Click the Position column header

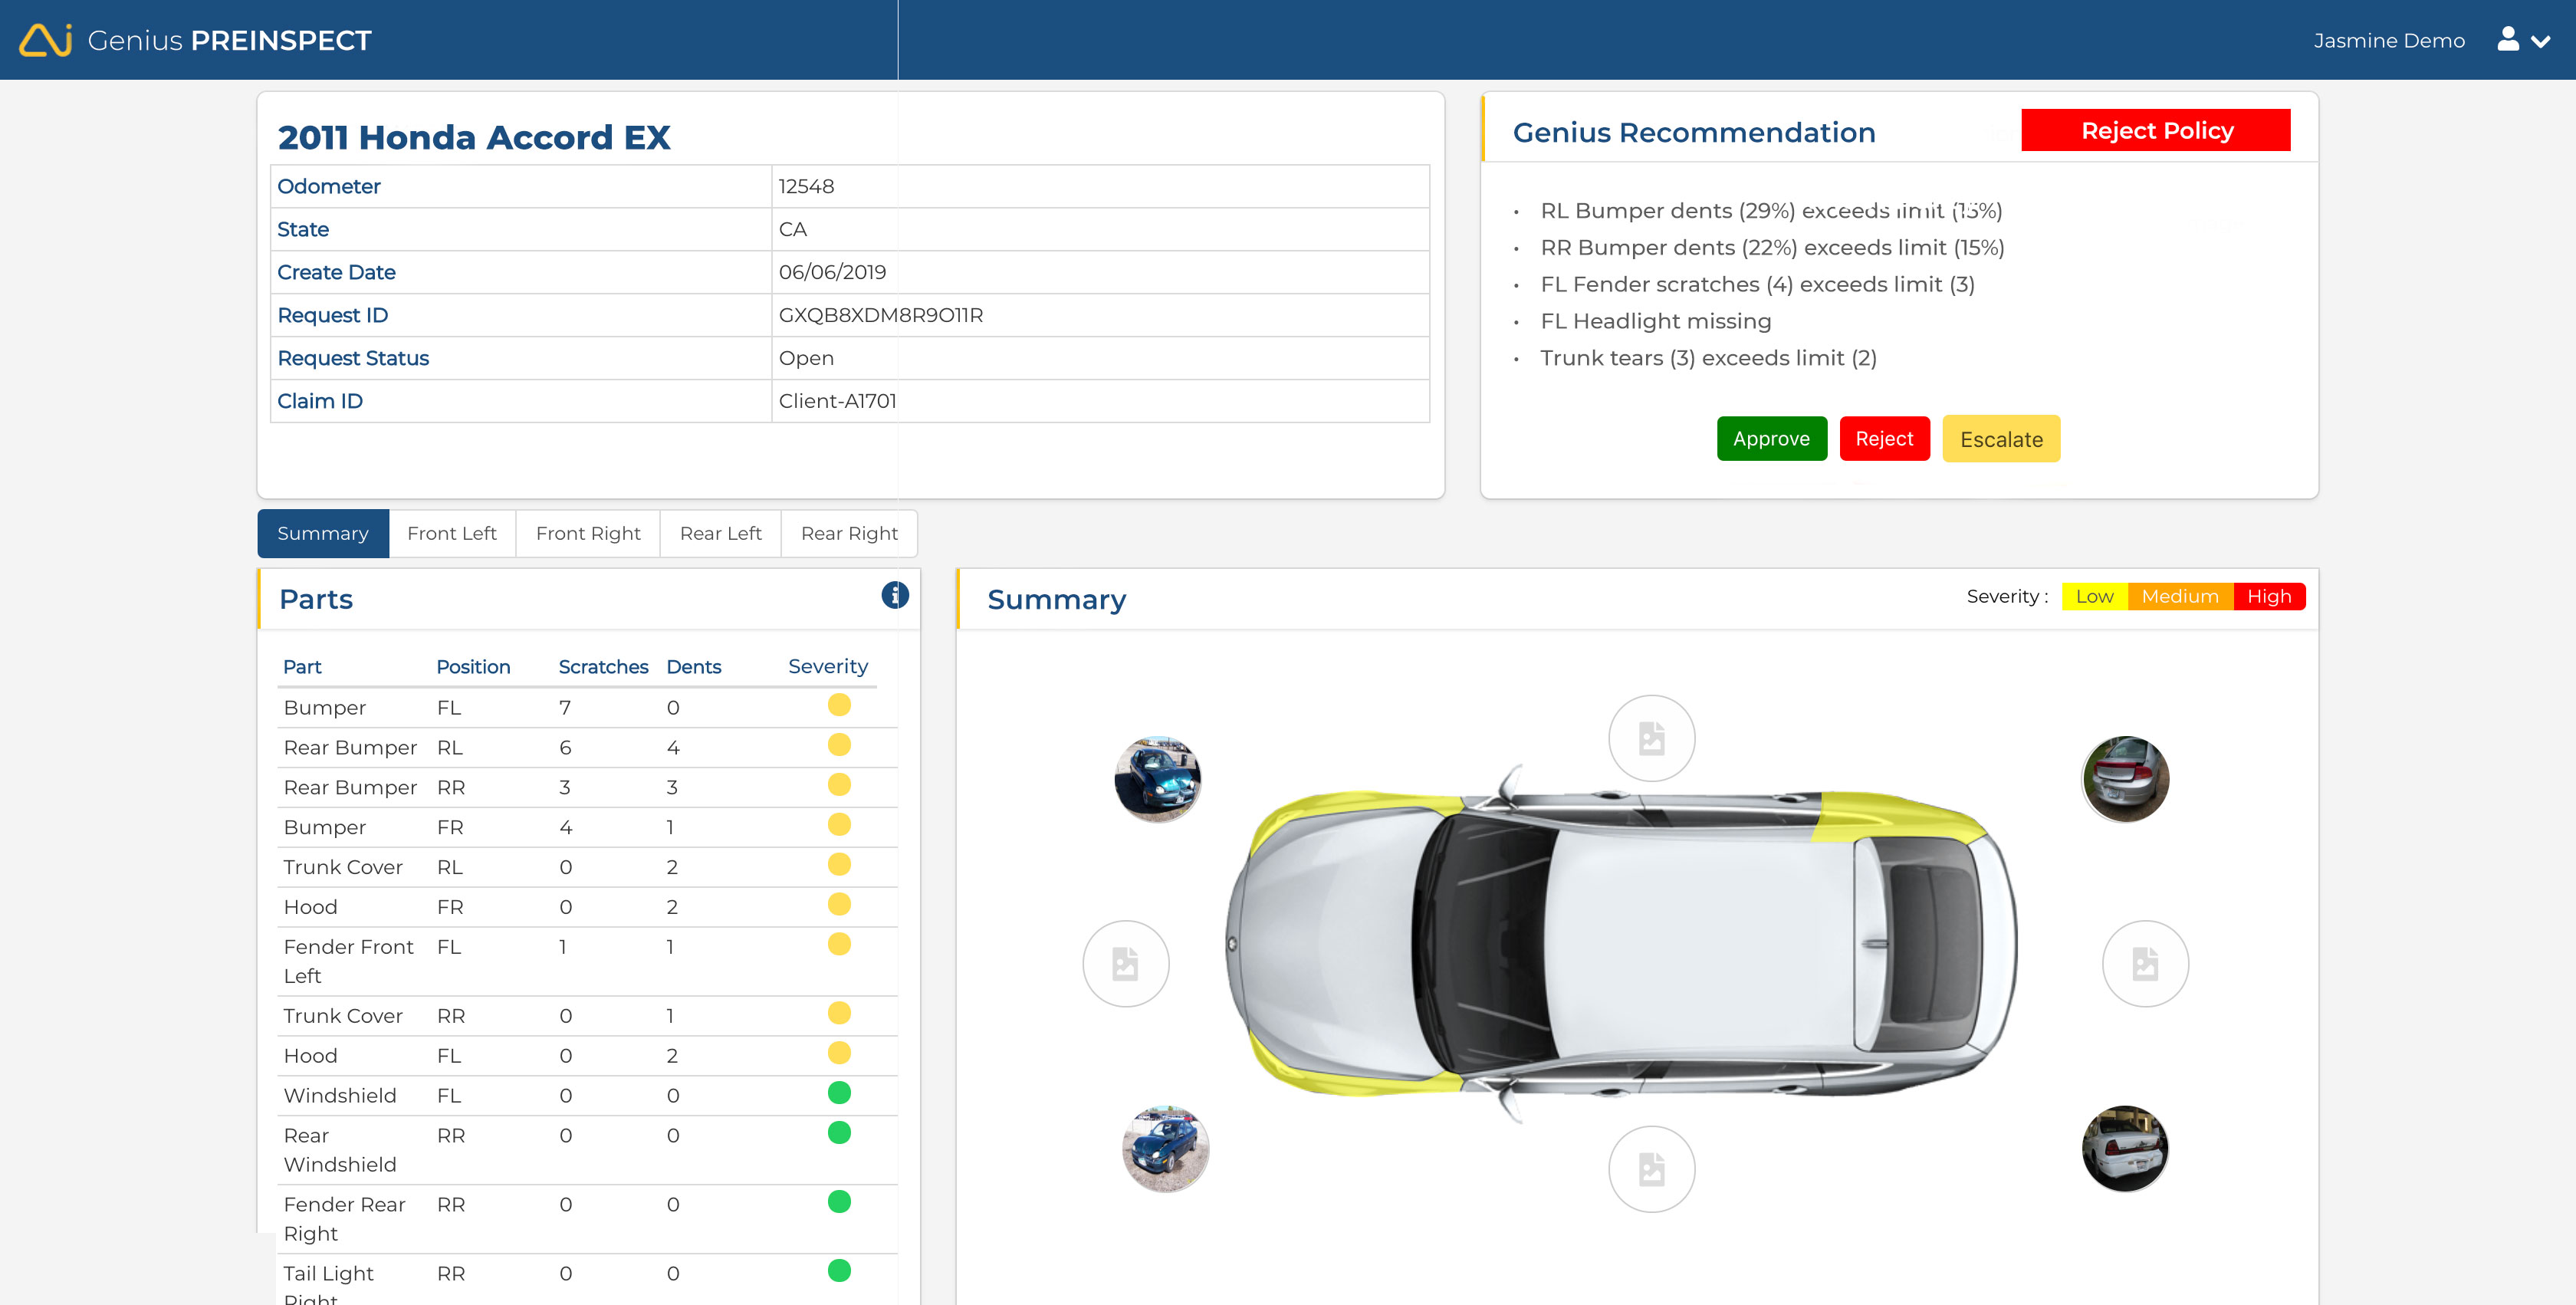click(x=473, y=667)
